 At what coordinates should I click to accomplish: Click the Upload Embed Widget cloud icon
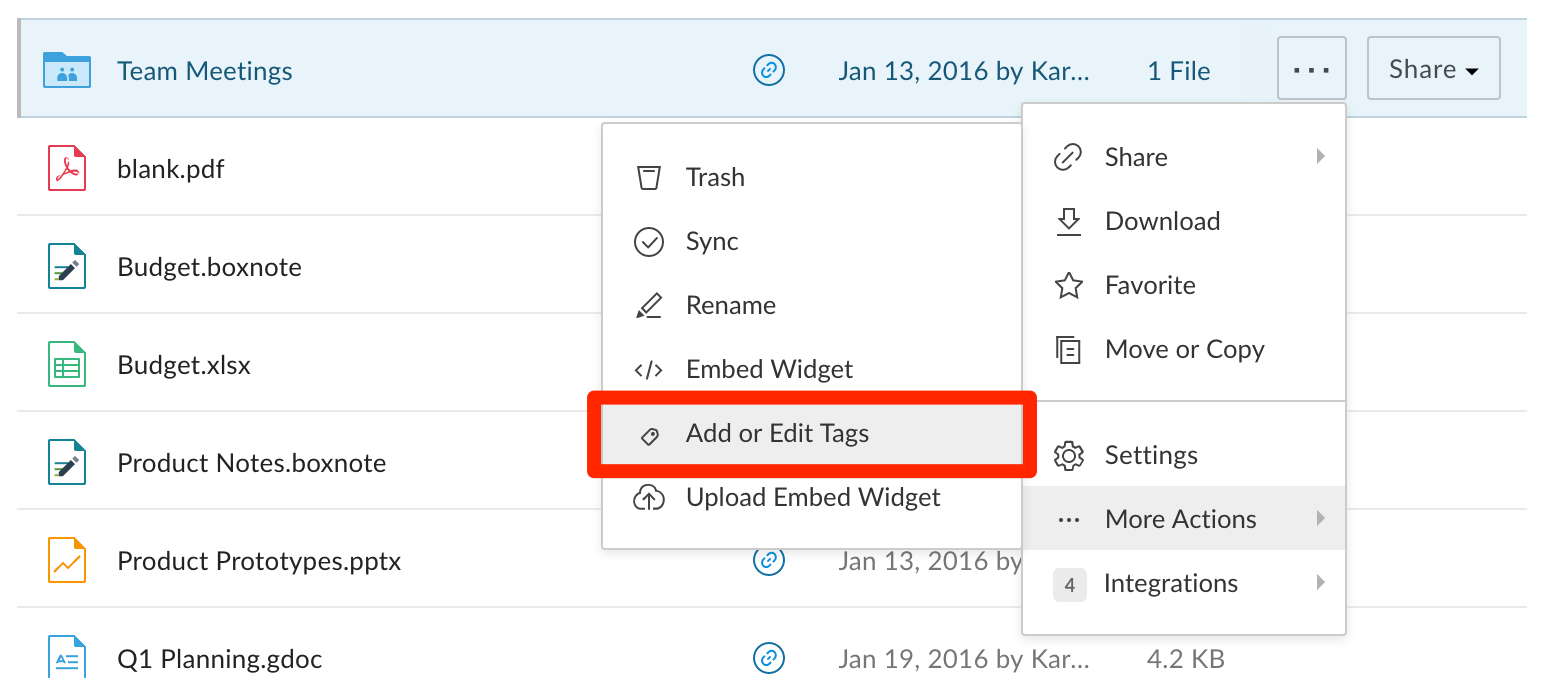tap(649, 498)
